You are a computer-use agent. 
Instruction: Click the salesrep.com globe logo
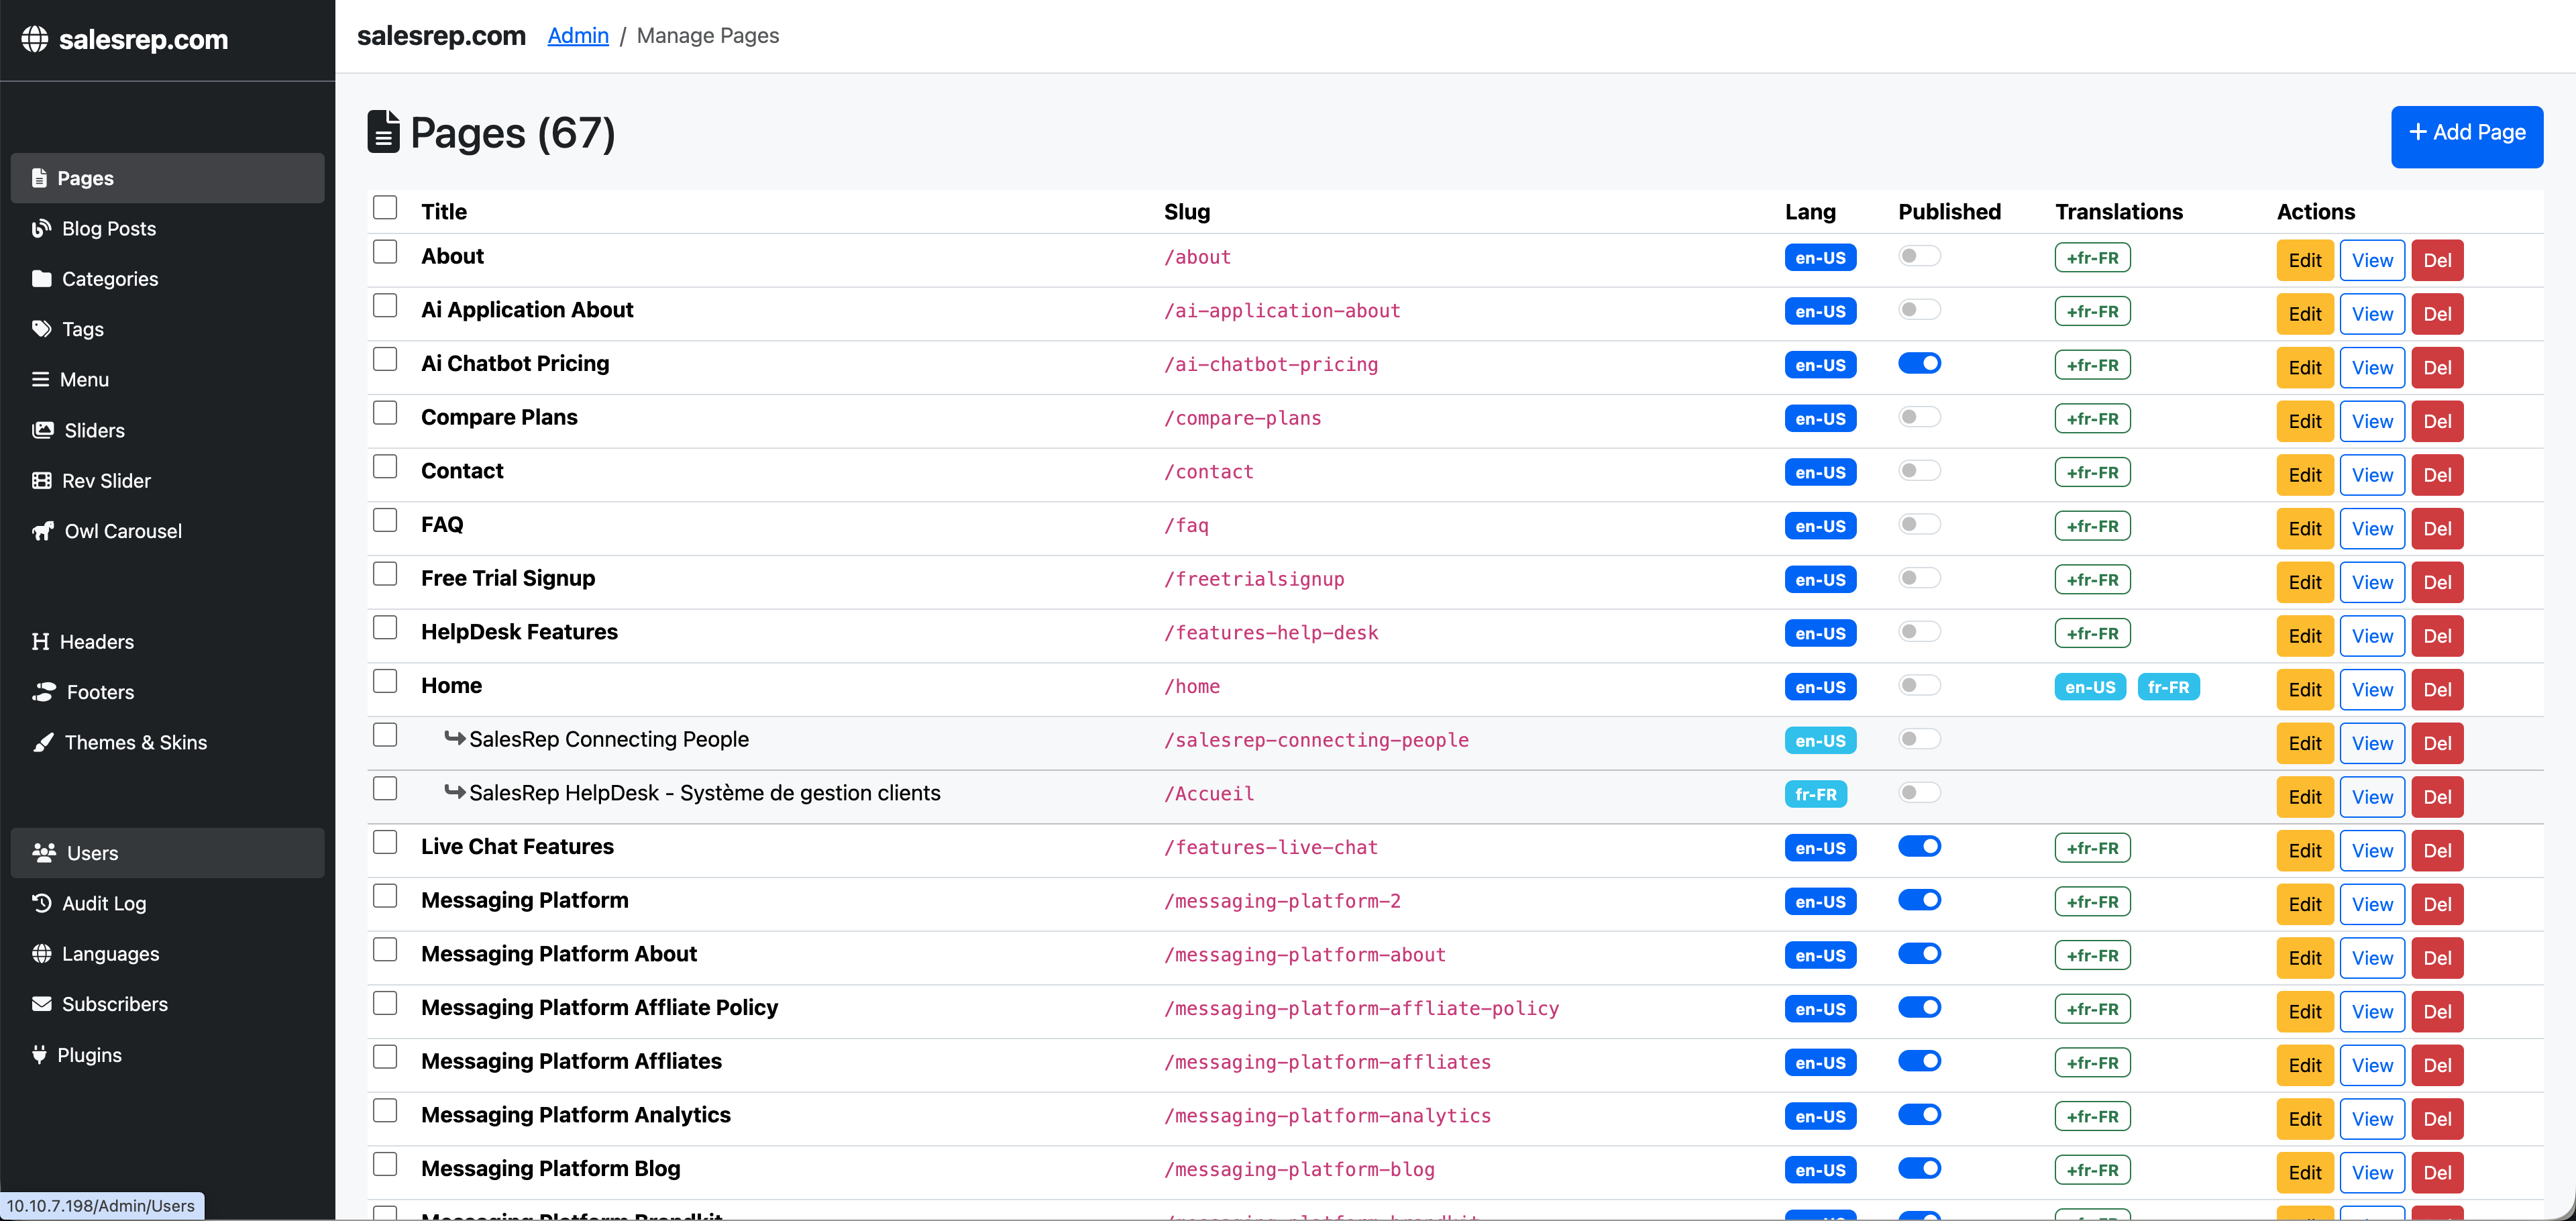click(37, 39)
